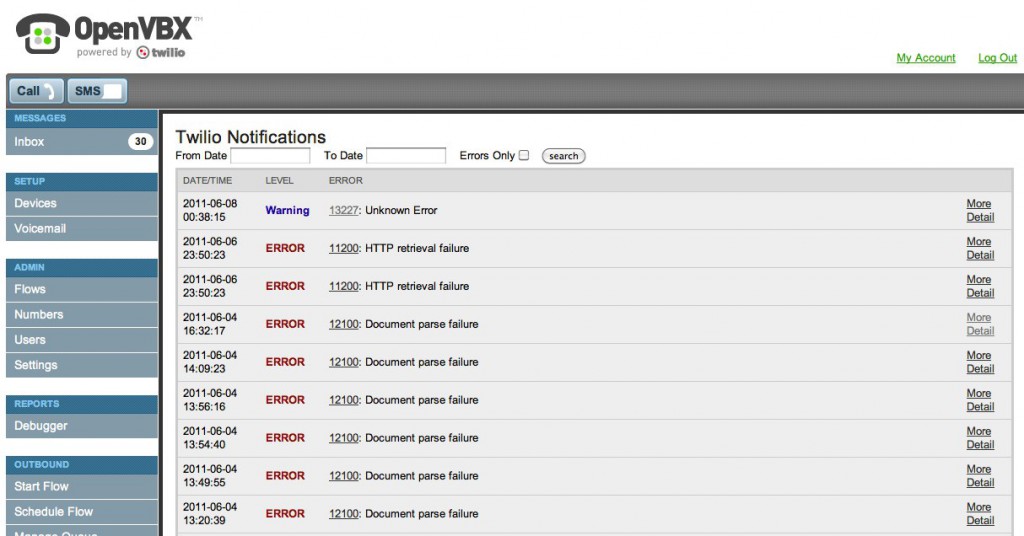Open the Inbox menu item
The height and width of the screenshot is (536, 1024).
(82, 142)
